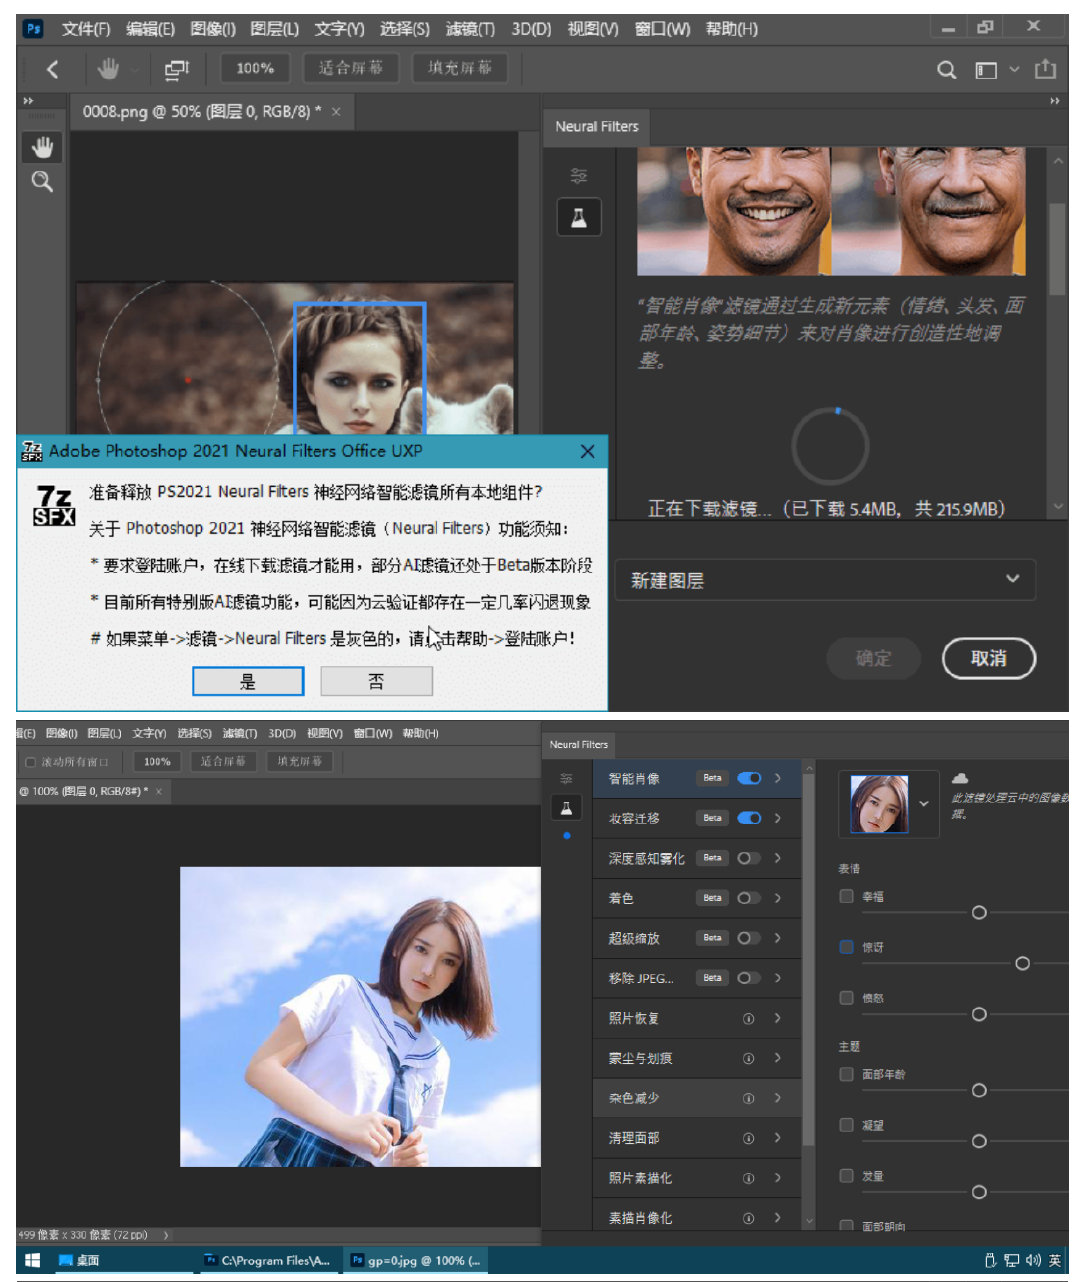Enable the 着色 filter switch
This screenshot has width=1080, height=1282.
point(749,898)
